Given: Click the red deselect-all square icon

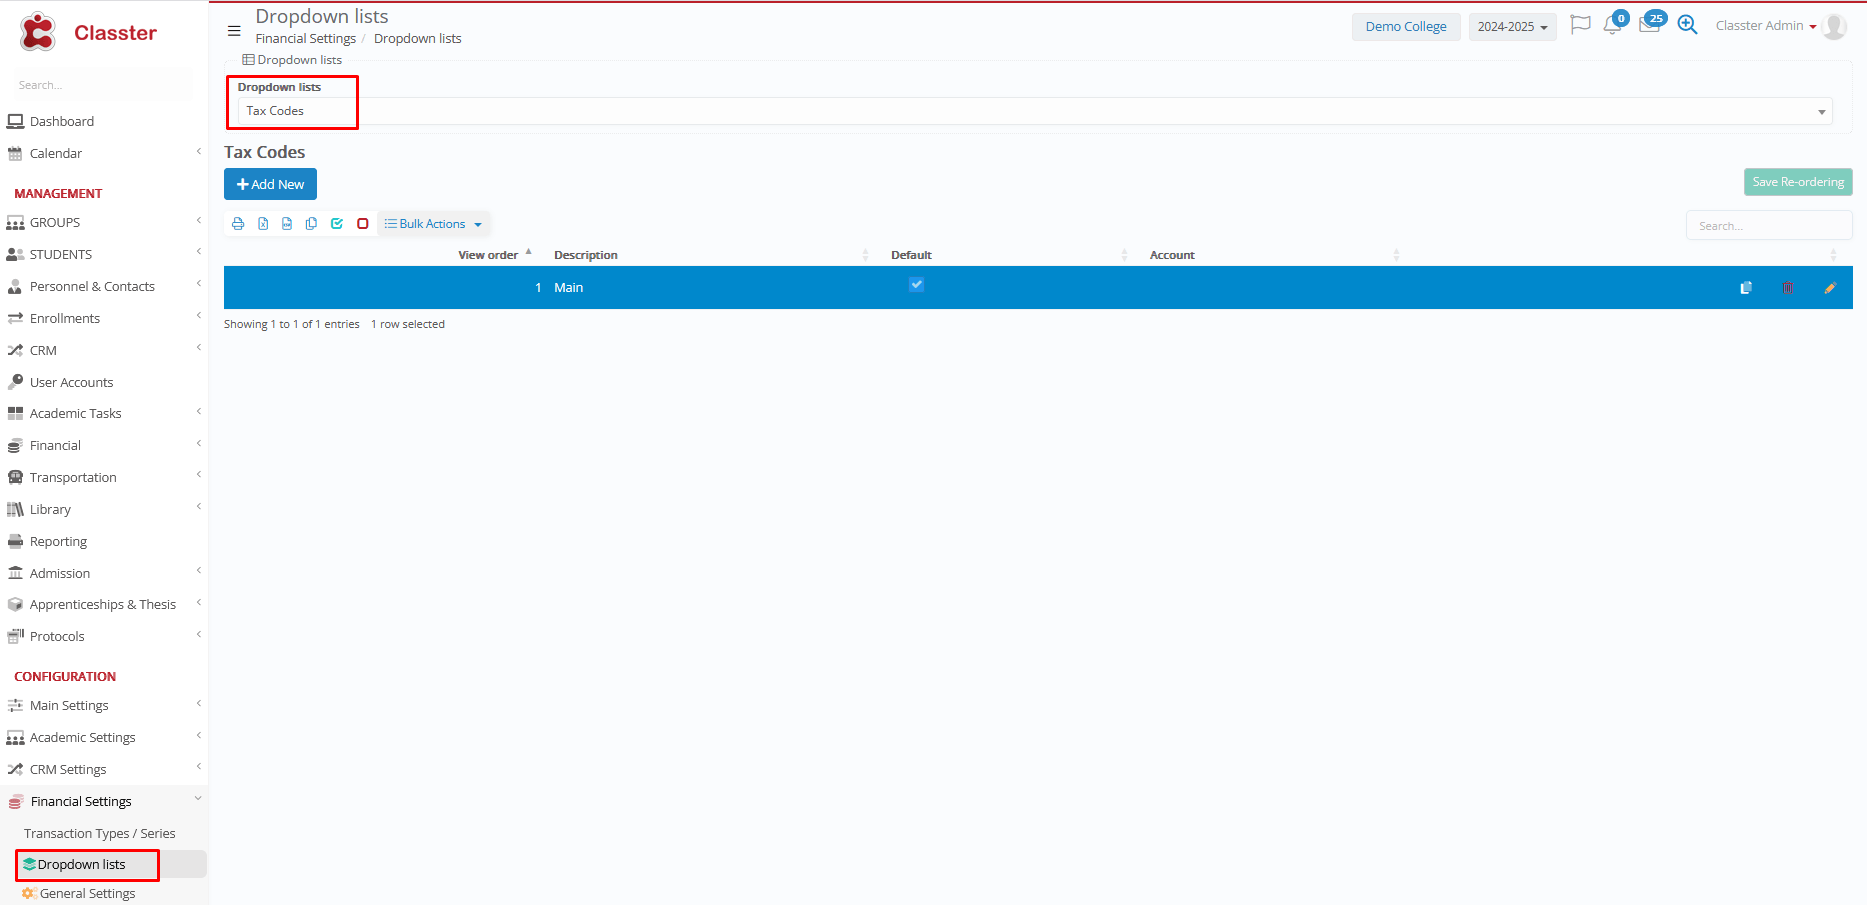Looking at the screenshot, I should 363,224.
